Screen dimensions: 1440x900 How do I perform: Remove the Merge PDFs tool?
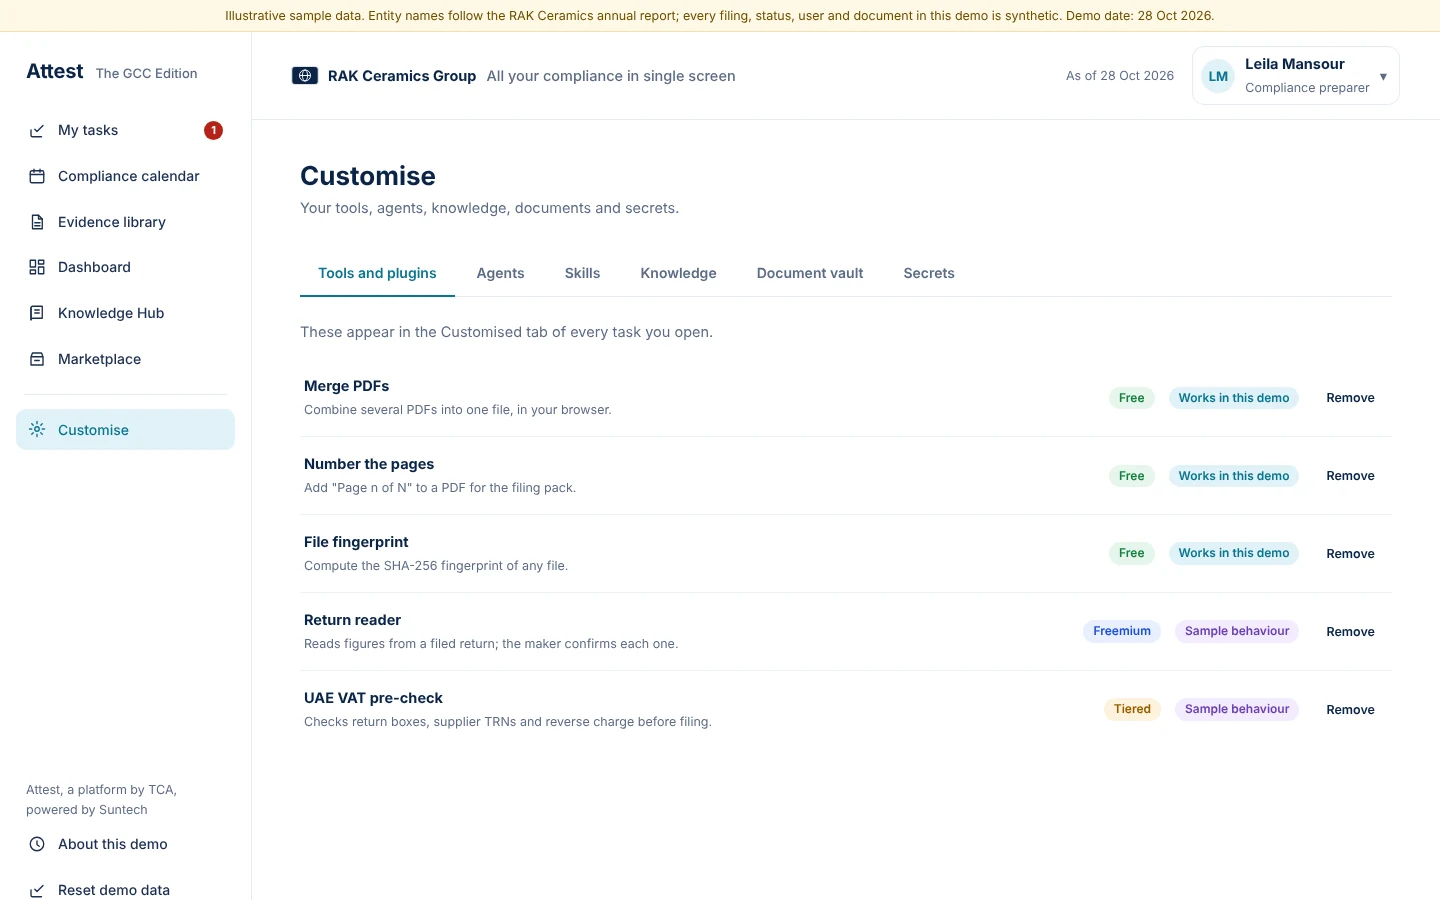[x=1350, y=398]
